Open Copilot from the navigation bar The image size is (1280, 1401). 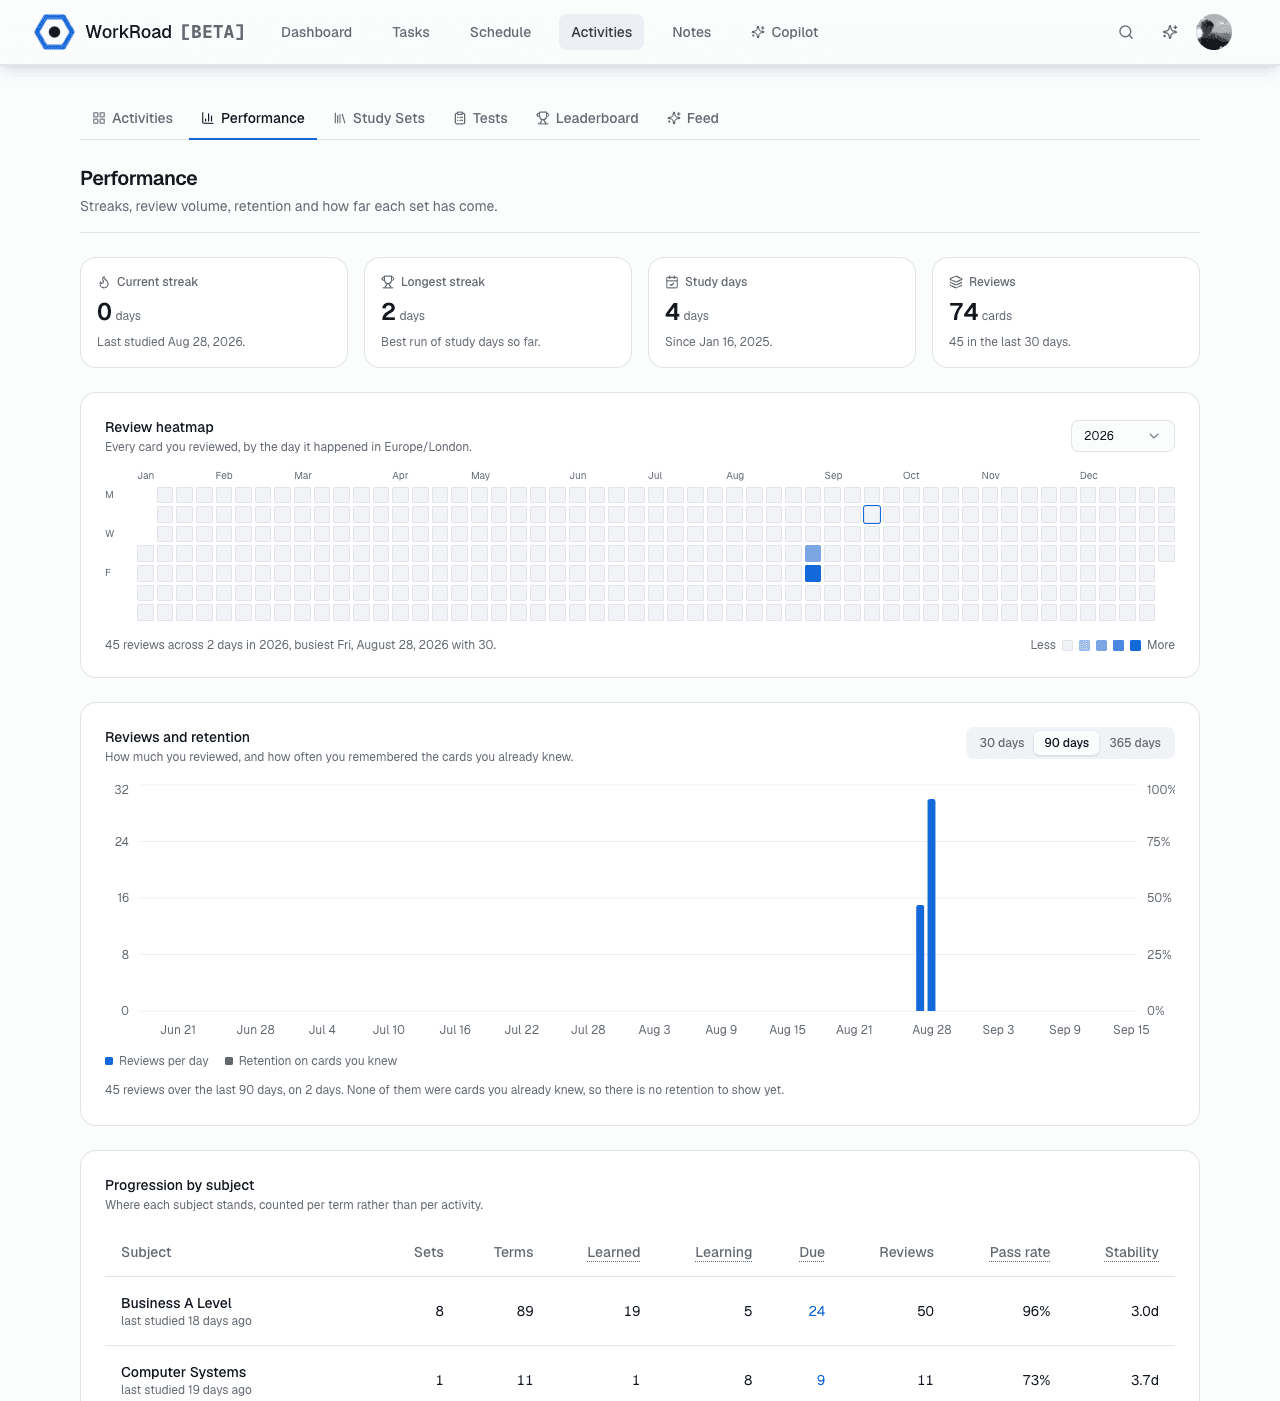[785, 32]
